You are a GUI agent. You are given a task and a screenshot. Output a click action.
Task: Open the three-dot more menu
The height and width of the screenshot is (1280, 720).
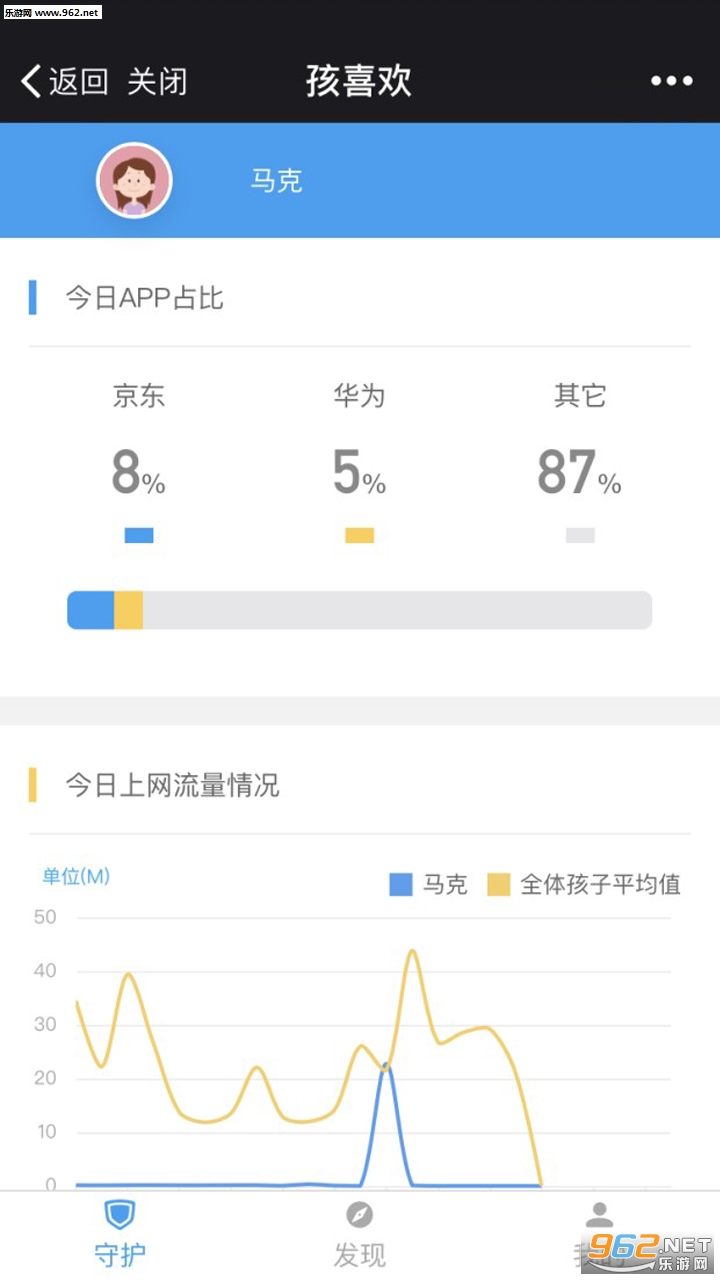[671, 81]
